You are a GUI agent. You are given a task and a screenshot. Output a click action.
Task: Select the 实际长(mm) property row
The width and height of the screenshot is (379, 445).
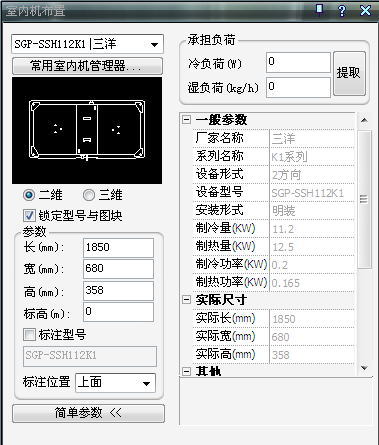pyautogui.click(x=273, y=318)
